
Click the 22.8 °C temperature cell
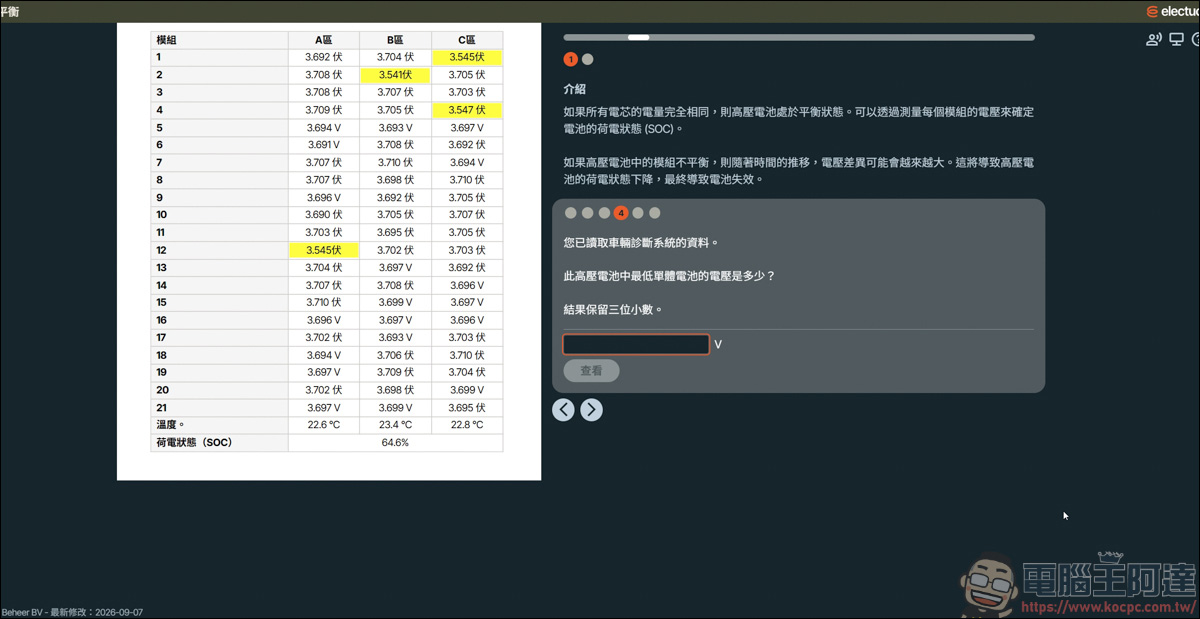click(467, 425)
